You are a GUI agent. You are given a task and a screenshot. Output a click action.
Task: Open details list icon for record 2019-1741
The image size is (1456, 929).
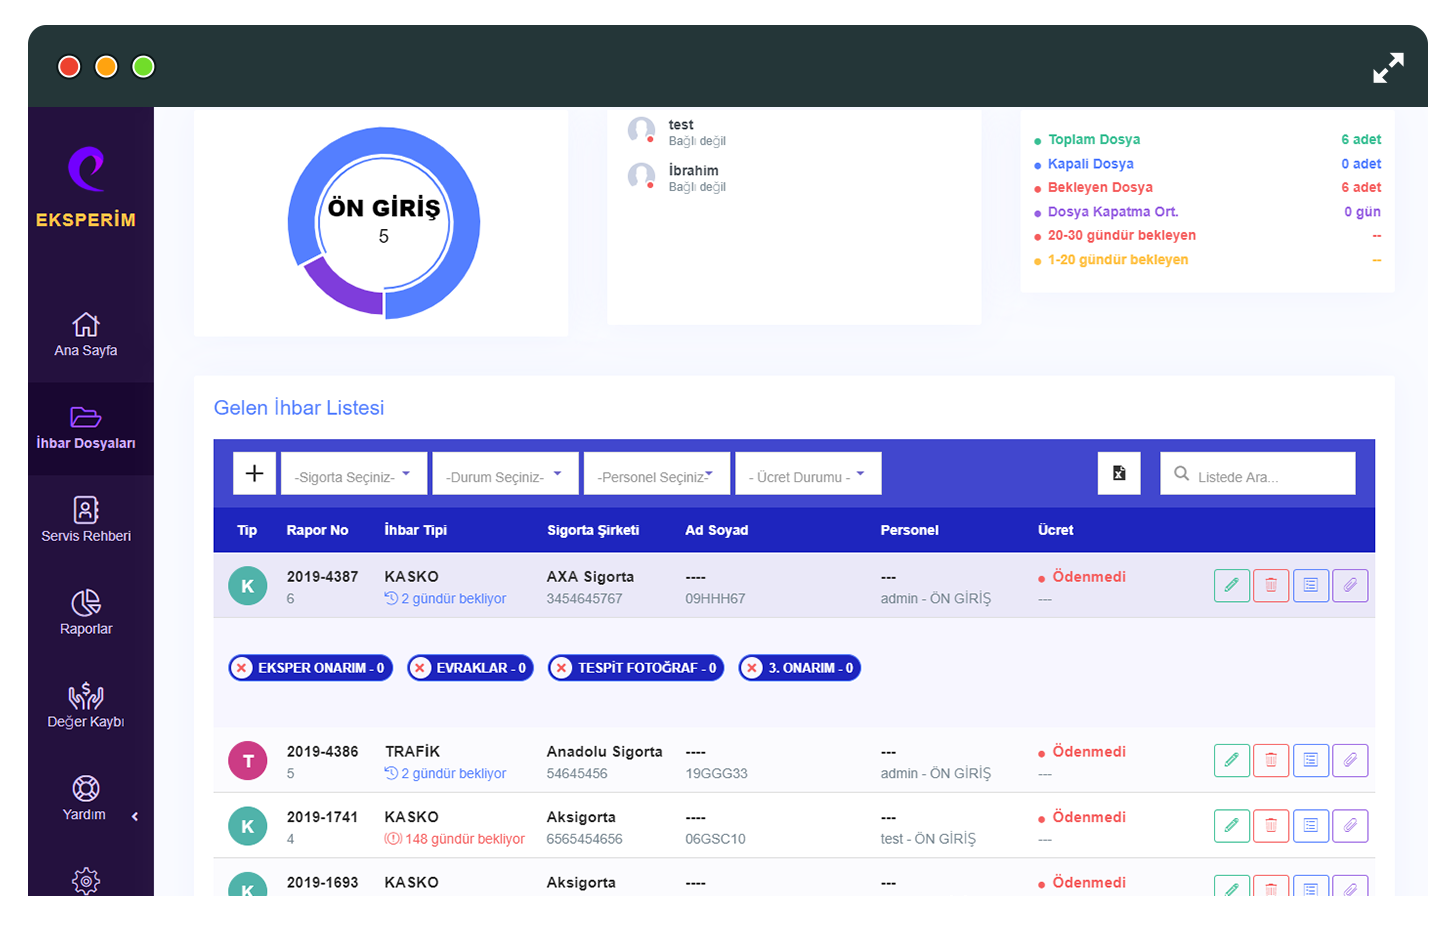coord(1310,826)
